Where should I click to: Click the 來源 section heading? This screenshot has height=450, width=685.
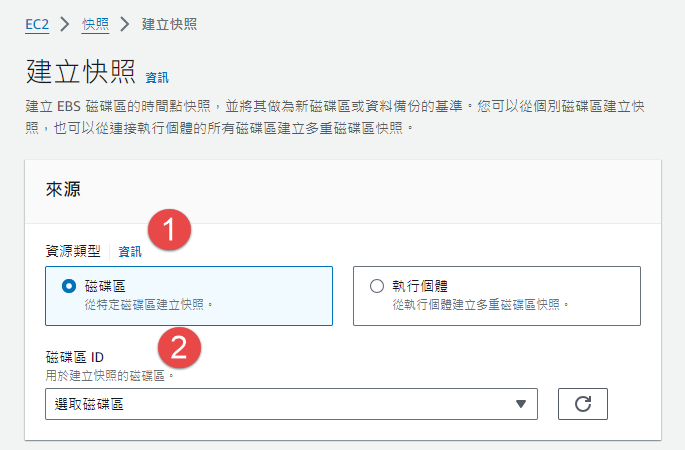tap(63, 189)
